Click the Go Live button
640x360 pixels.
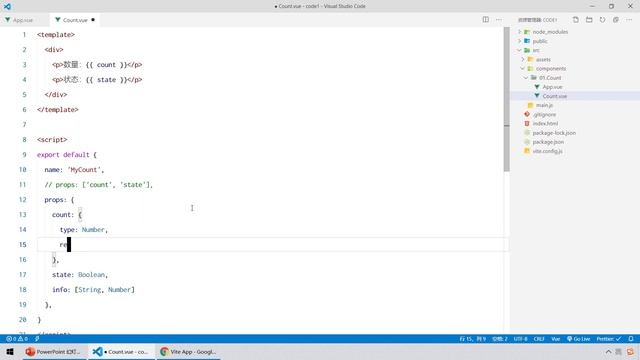click(578, 339)
